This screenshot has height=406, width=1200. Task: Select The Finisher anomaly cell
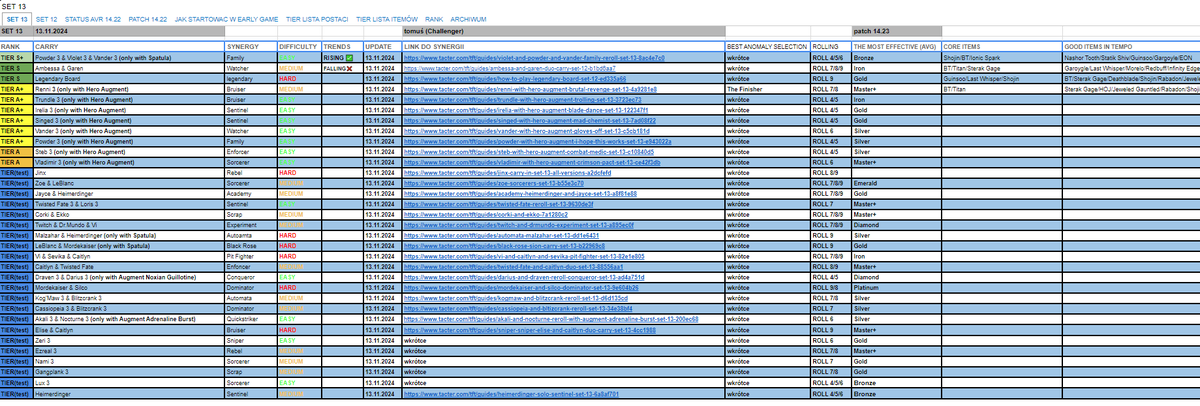coord(767,89)
